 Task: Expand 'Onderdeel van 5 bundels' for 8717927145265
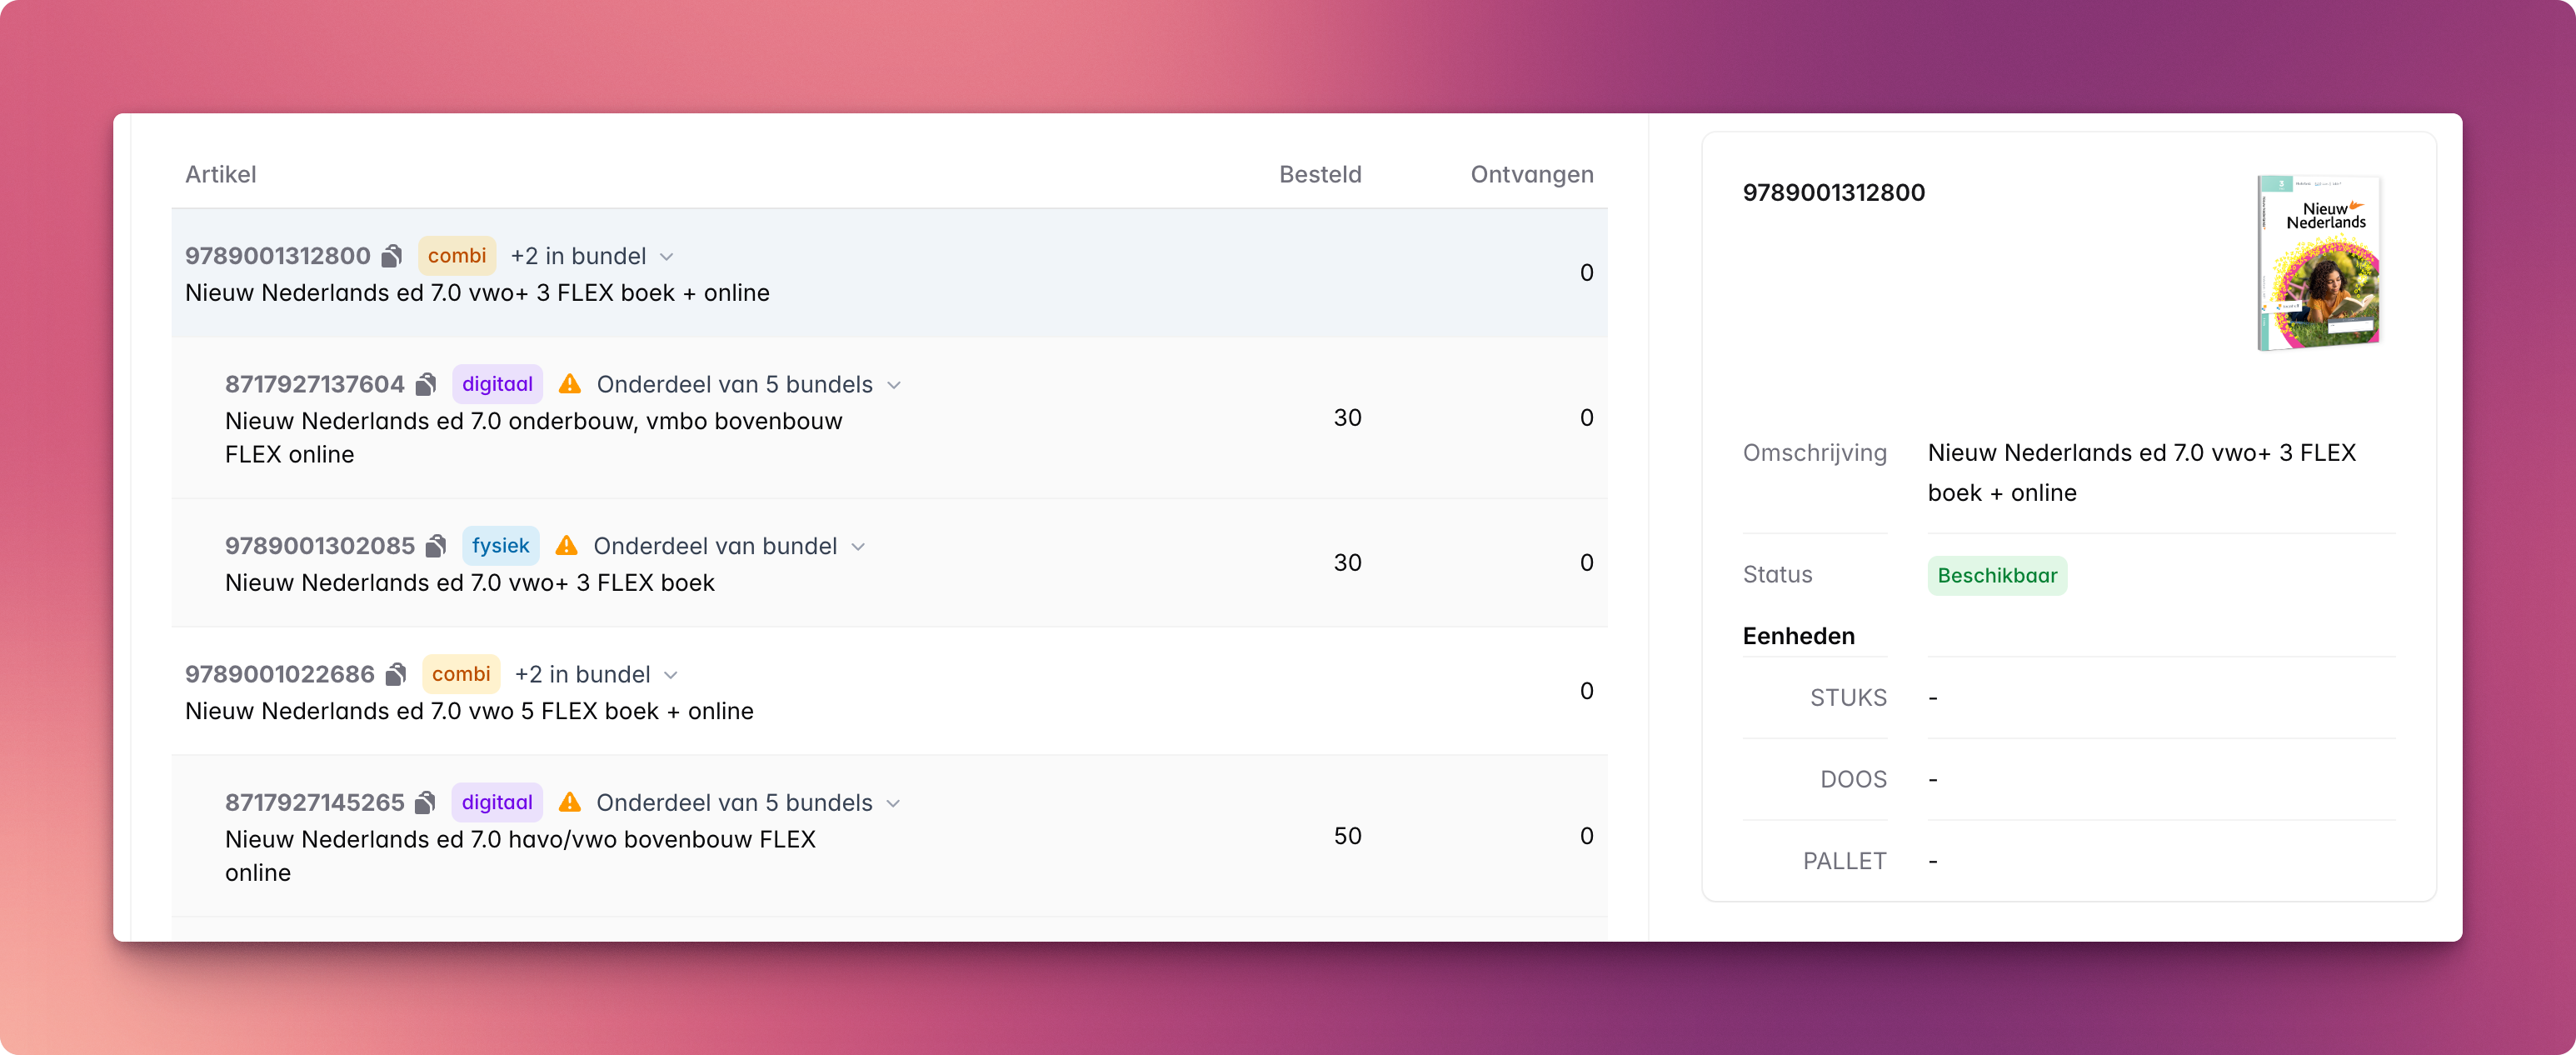(894, 803)
